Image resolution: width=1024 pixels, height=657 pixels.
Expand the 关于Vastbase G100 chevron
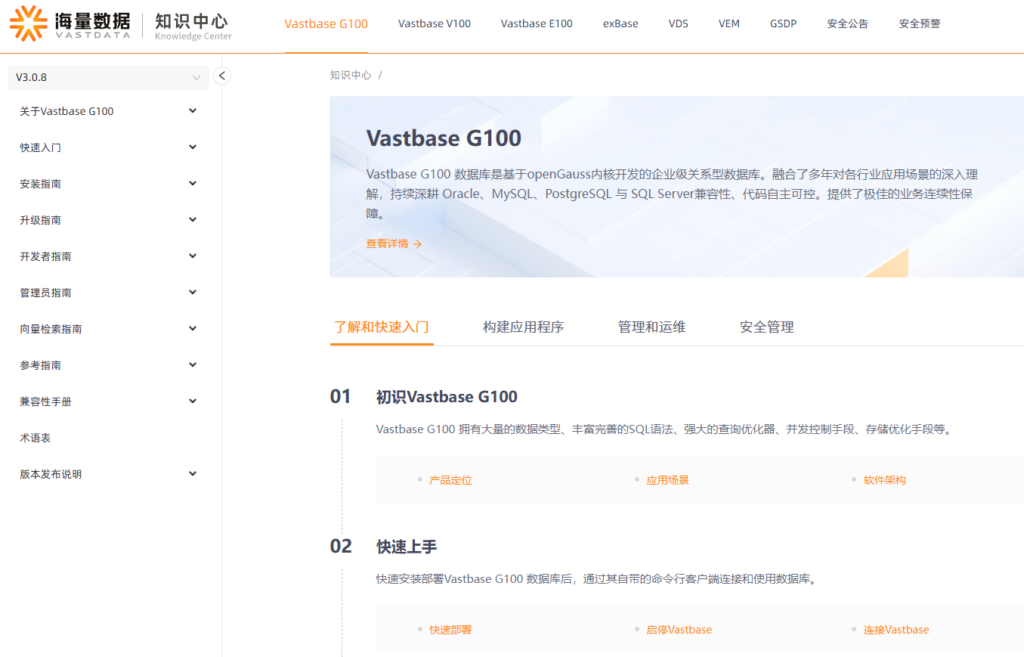[x=193, y=111]
